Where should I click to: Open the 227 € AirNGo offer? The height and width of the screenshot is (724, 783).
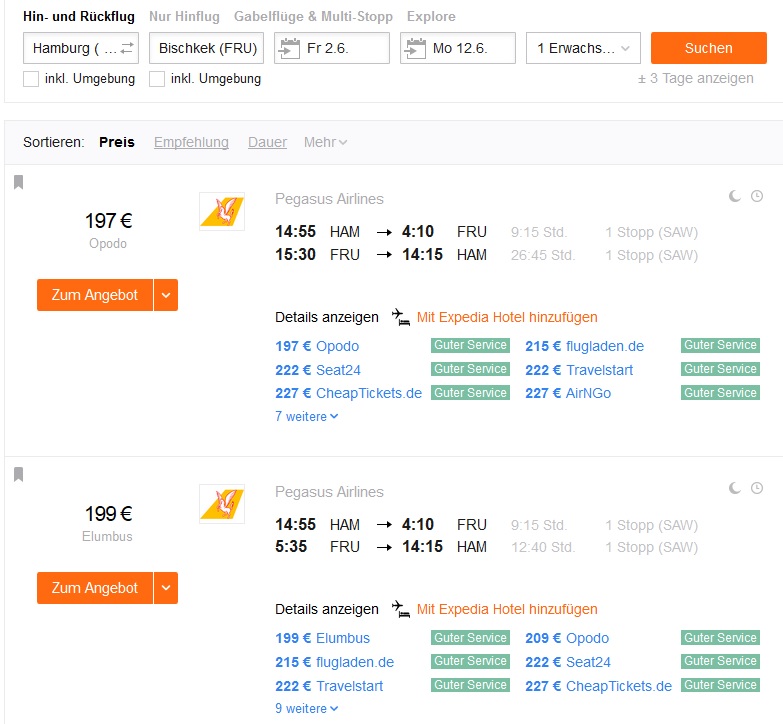568,393
